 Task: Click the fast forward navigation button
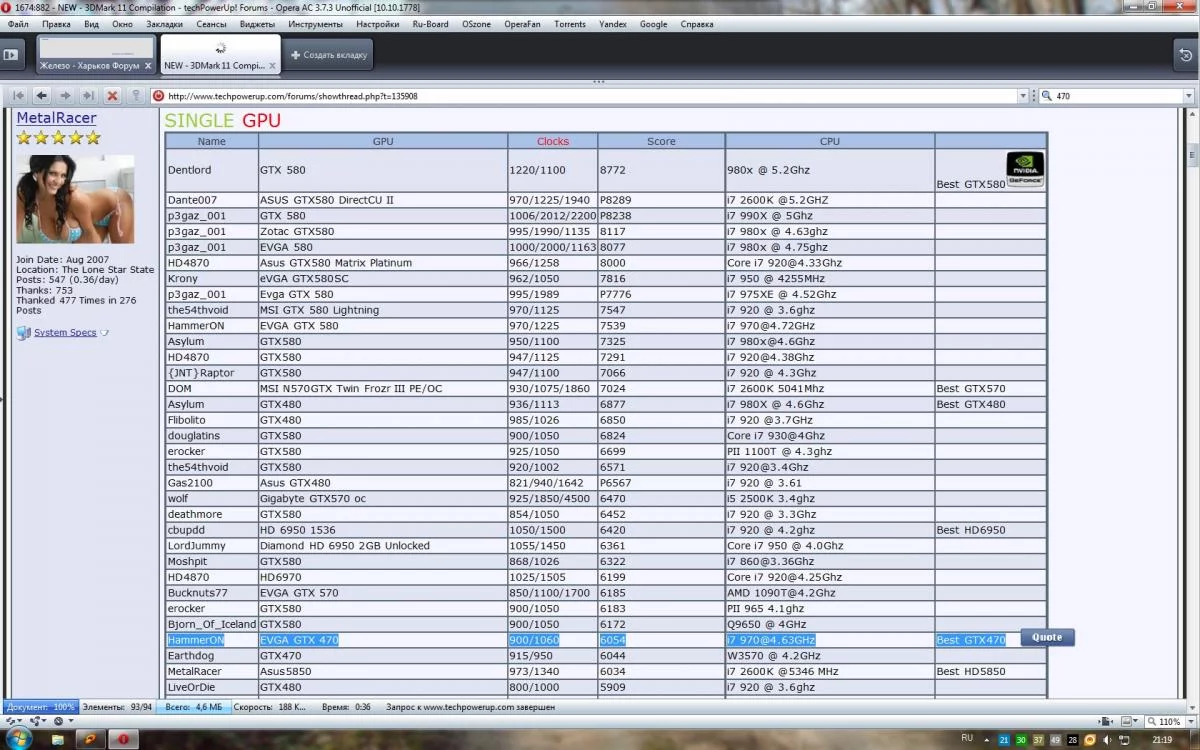tap(88, 96)
